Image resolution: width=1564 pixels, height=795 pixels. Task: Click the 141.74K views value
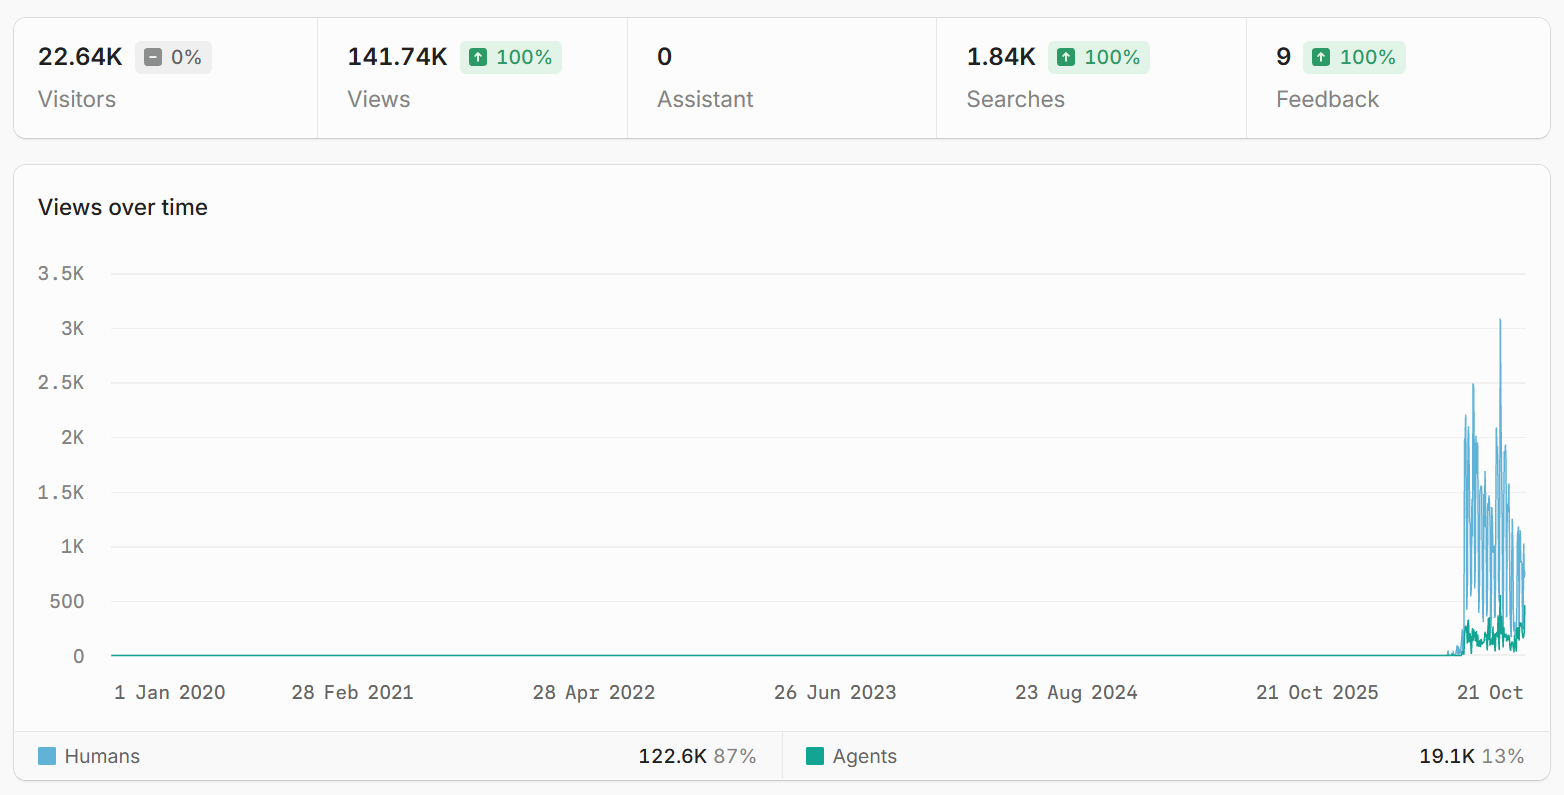[398, 57]
